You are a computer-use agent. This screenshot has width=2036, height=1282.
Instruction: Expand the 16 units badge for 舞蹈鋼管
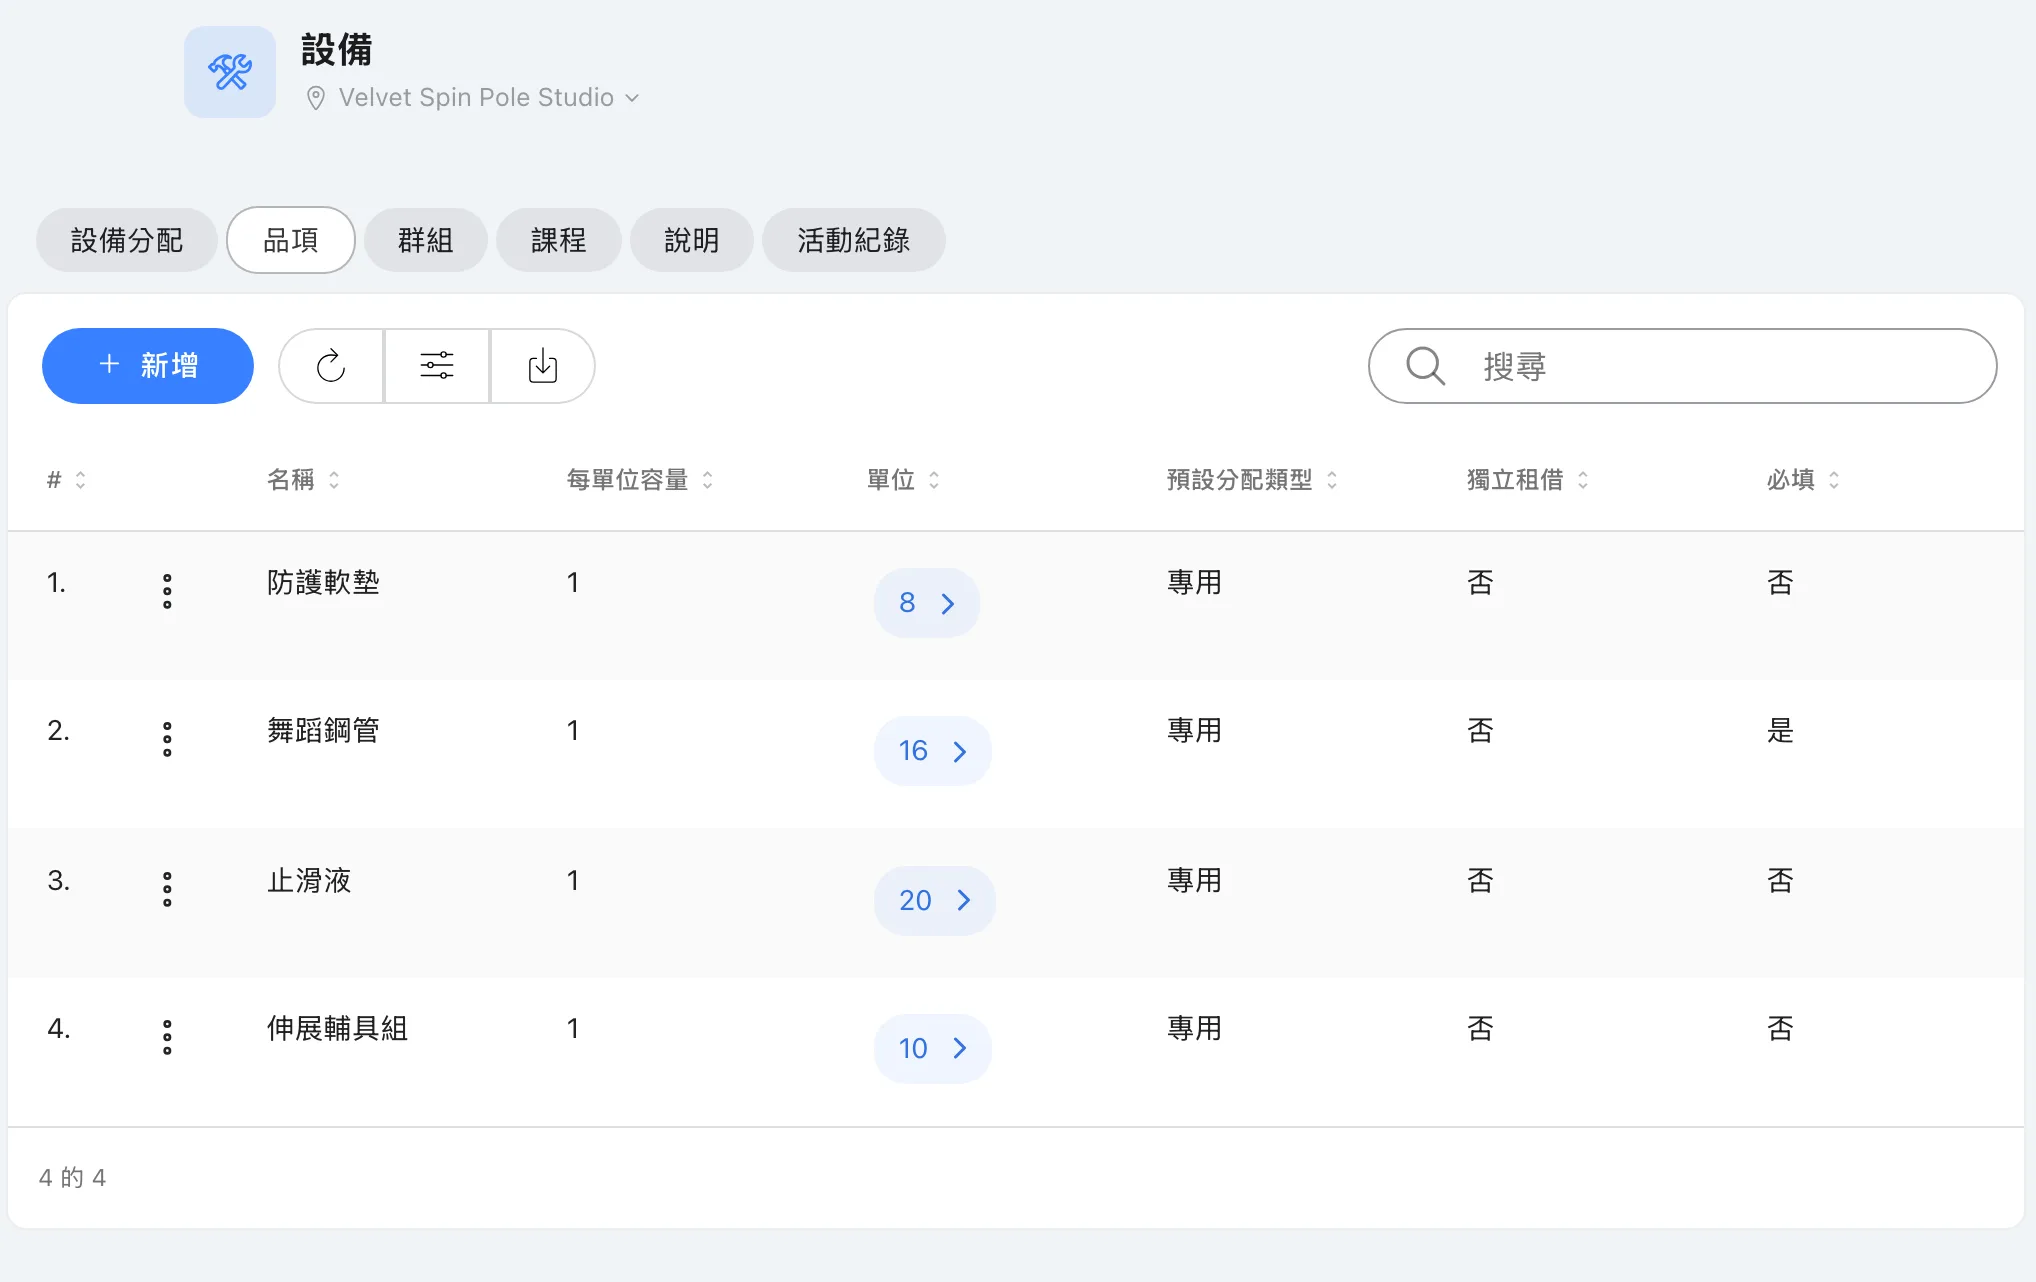pos(933,751)
